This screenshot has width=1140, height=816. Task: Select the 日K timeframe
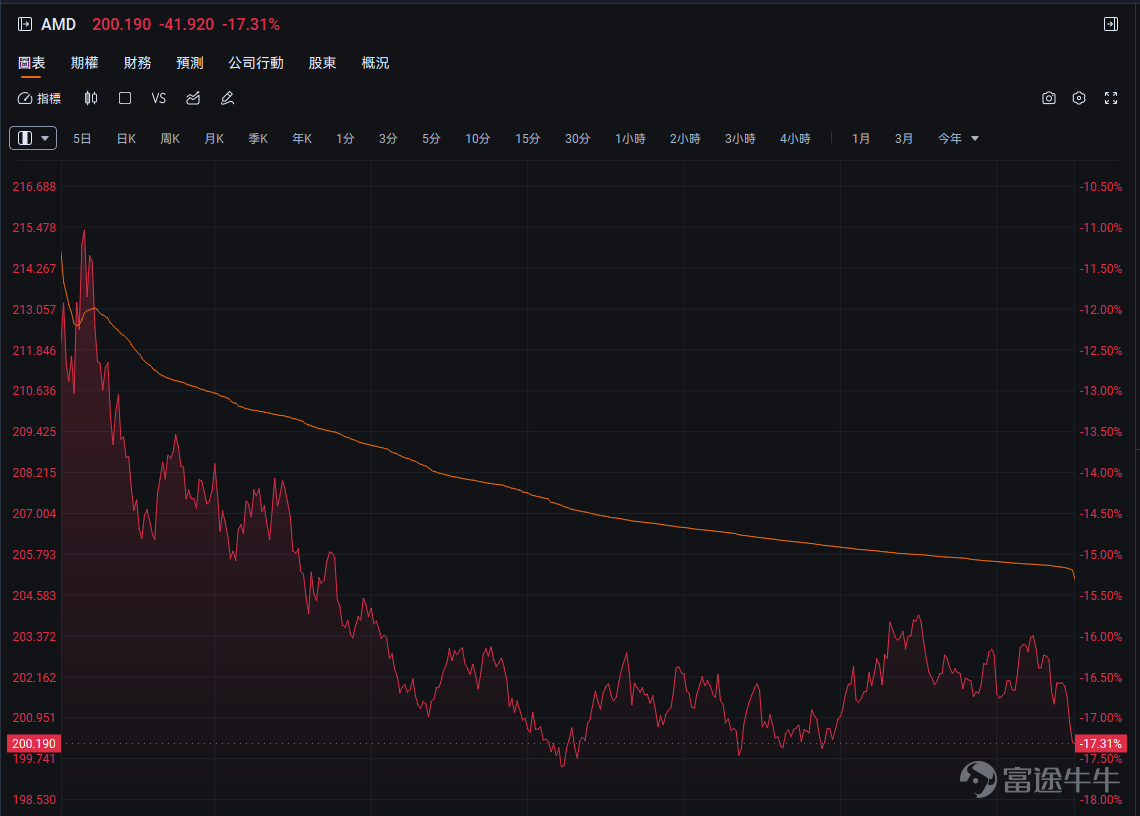[x=127, y=138]
